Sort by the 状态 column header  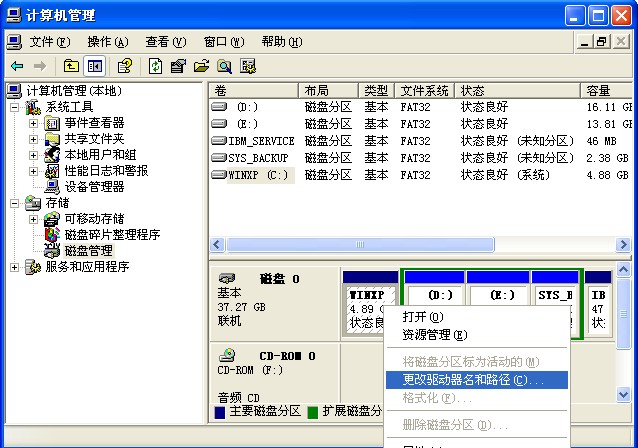point(518,90)
